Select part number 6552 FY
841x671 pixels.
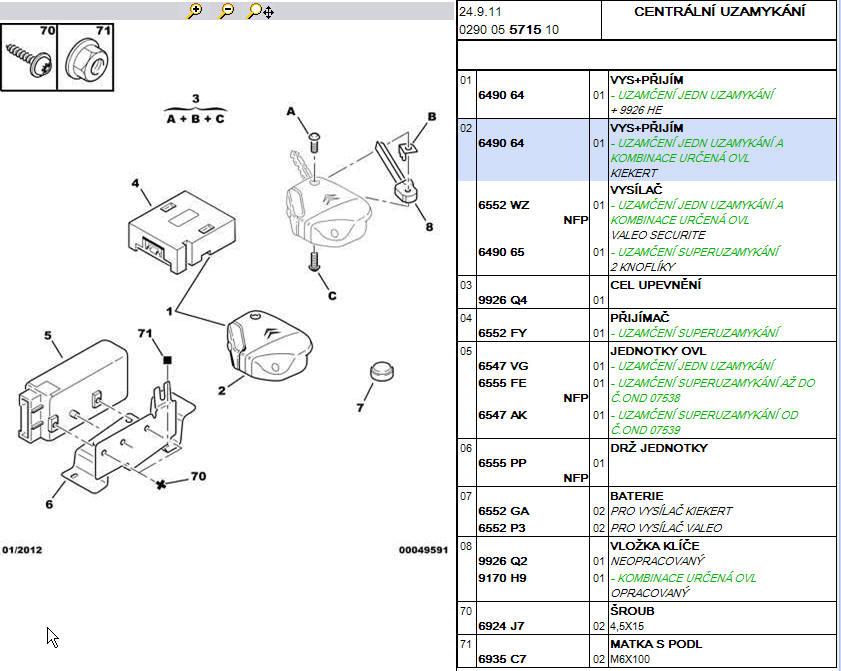503,333
